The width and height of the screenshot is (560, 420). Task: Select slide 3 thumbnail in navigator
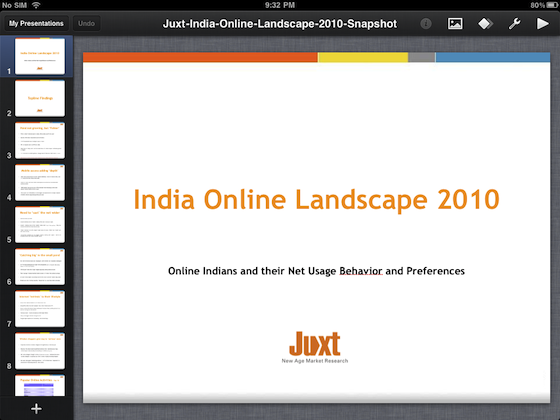tap(40, 140)
